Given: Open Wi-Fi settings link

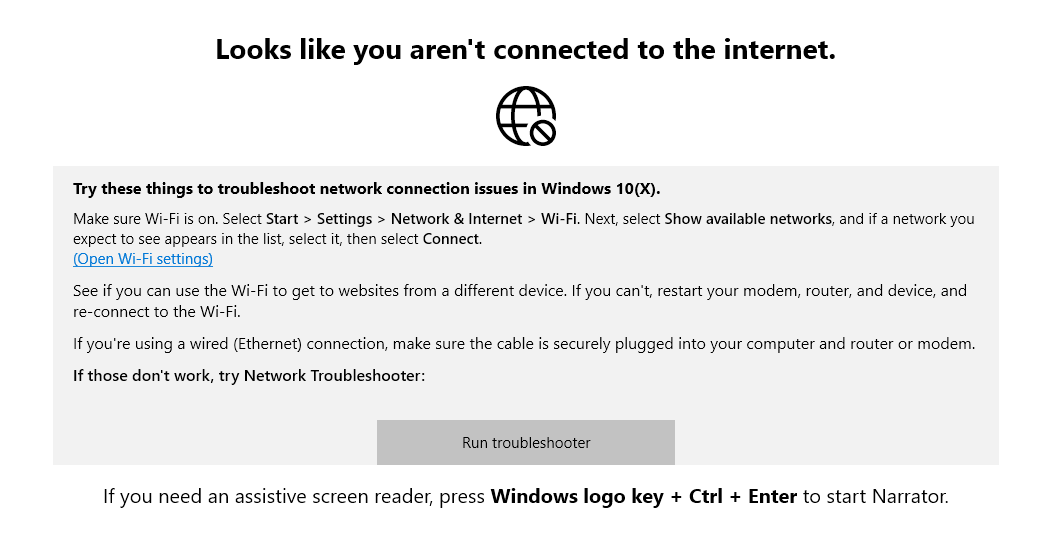Looking at the screenshot, I should pyautogui.click(x=143, y=259).
